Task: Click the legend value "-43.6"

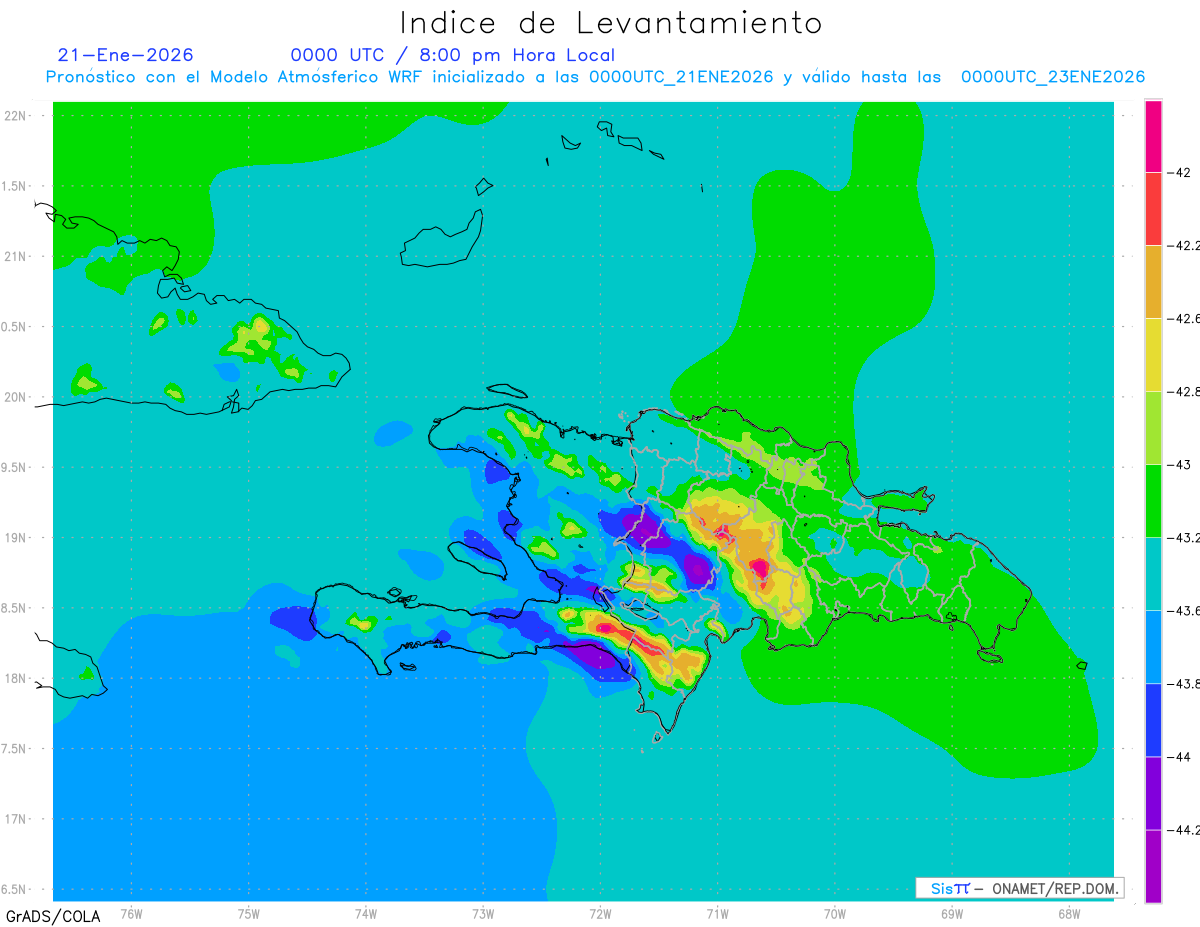Action: tap(1184, 611)
